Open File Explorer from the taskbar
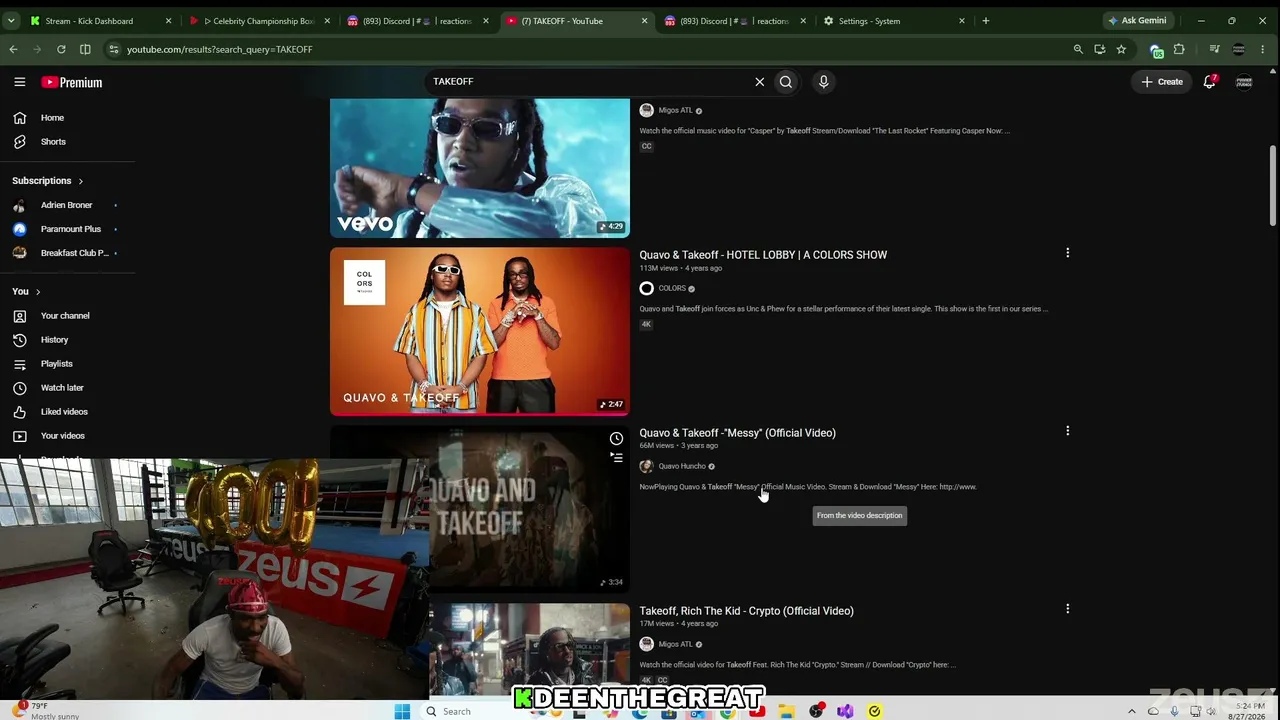1280x720 pixels. pyautogui.click(x=787, y=711)
